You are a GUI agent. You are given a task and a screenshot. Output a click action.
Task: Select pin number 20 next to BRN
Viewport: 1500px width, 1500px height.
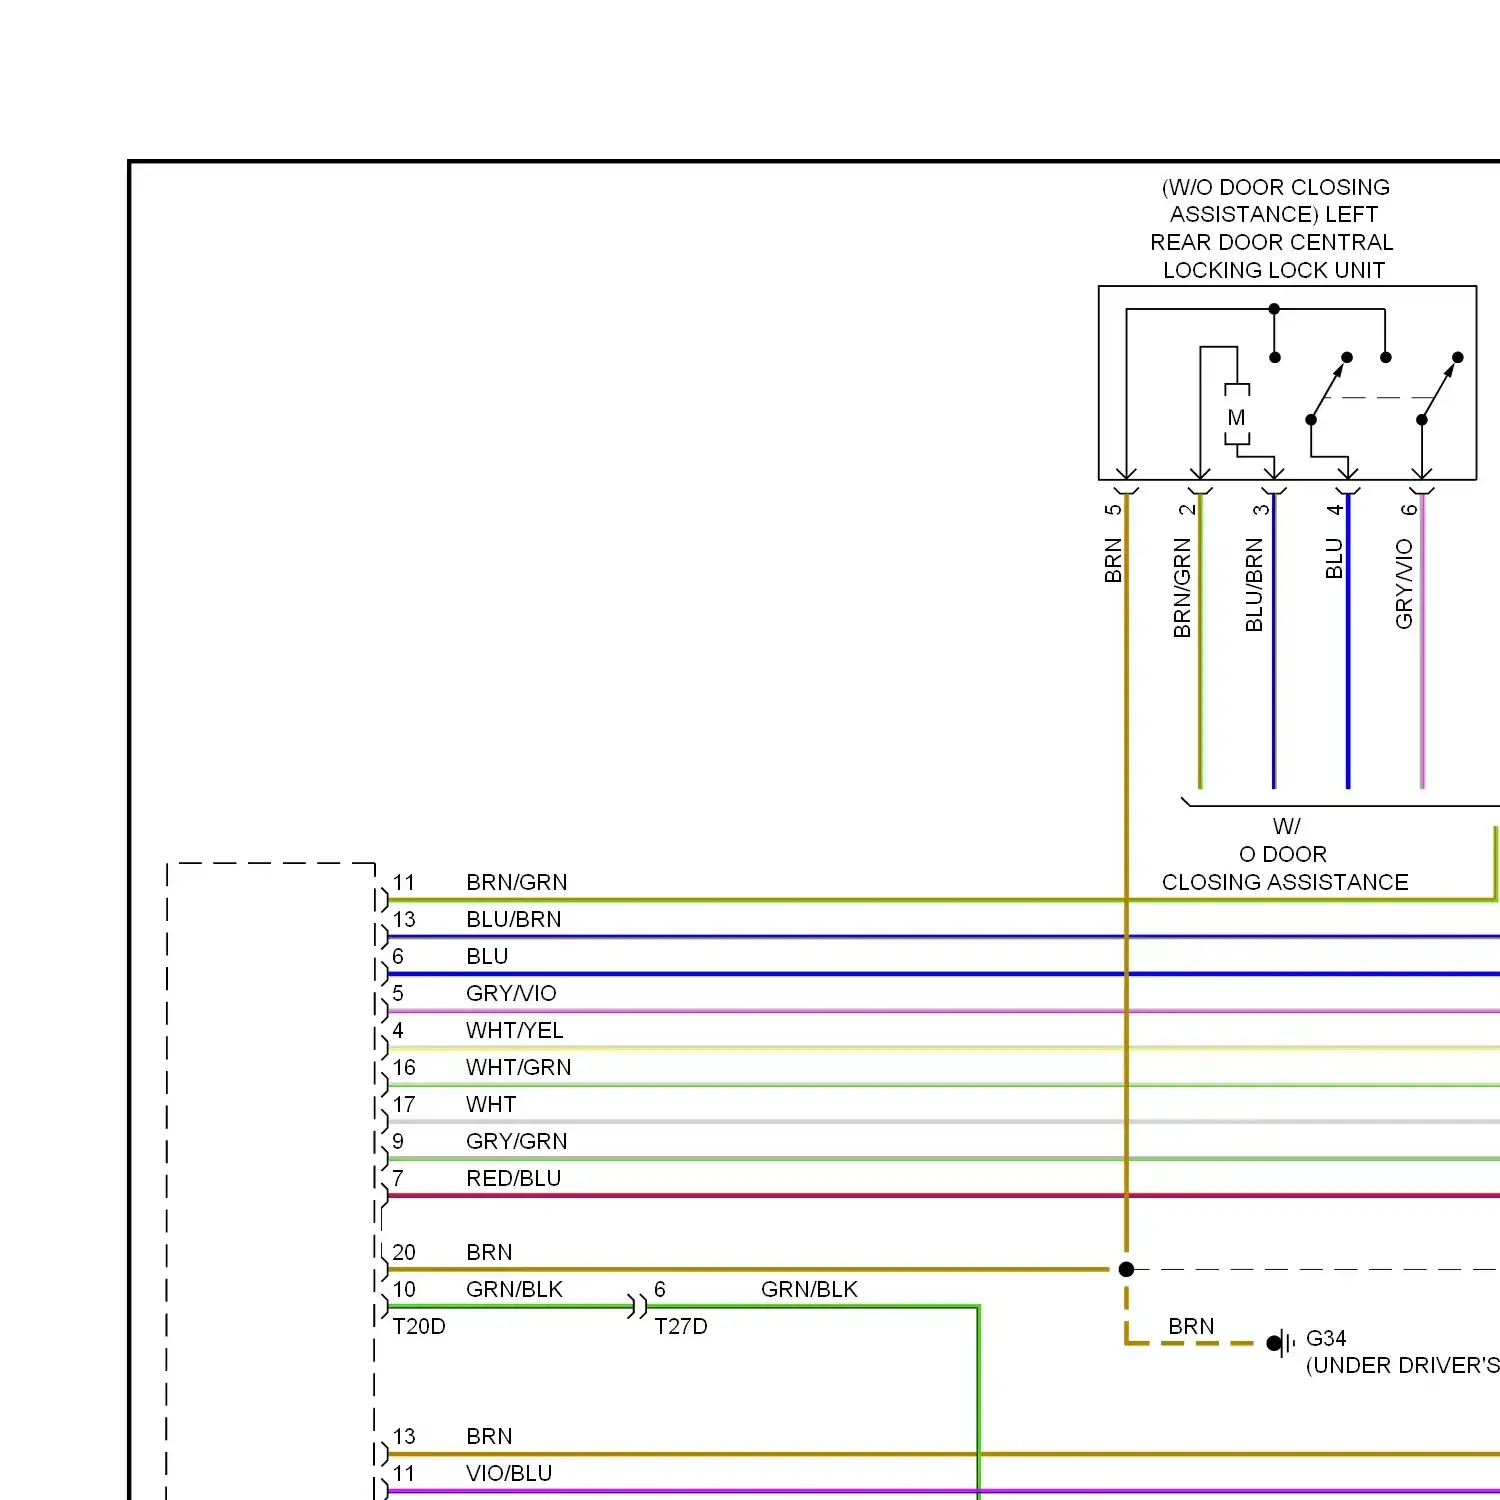coord(404,1252)
